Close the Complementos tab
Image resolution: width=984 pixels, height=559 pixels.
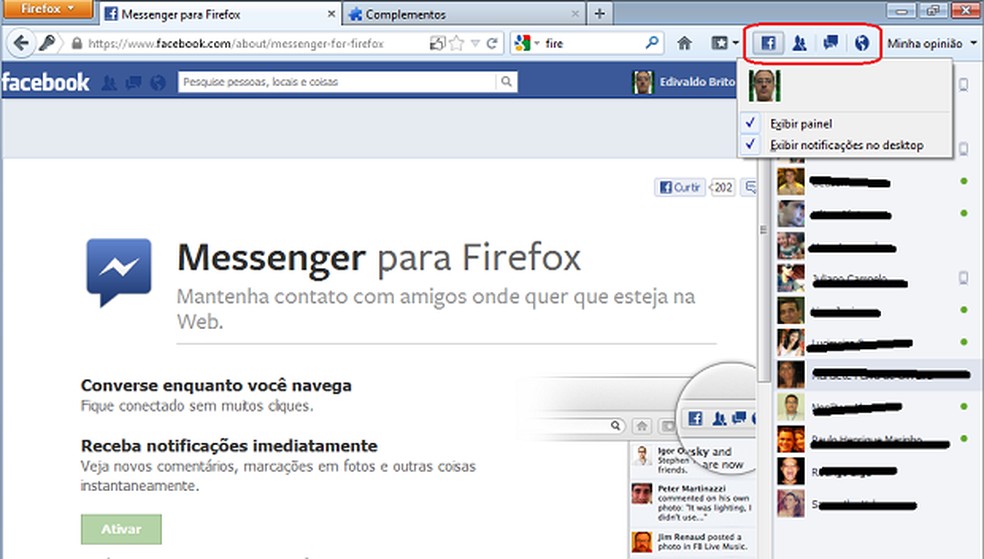tap(575, 14)
